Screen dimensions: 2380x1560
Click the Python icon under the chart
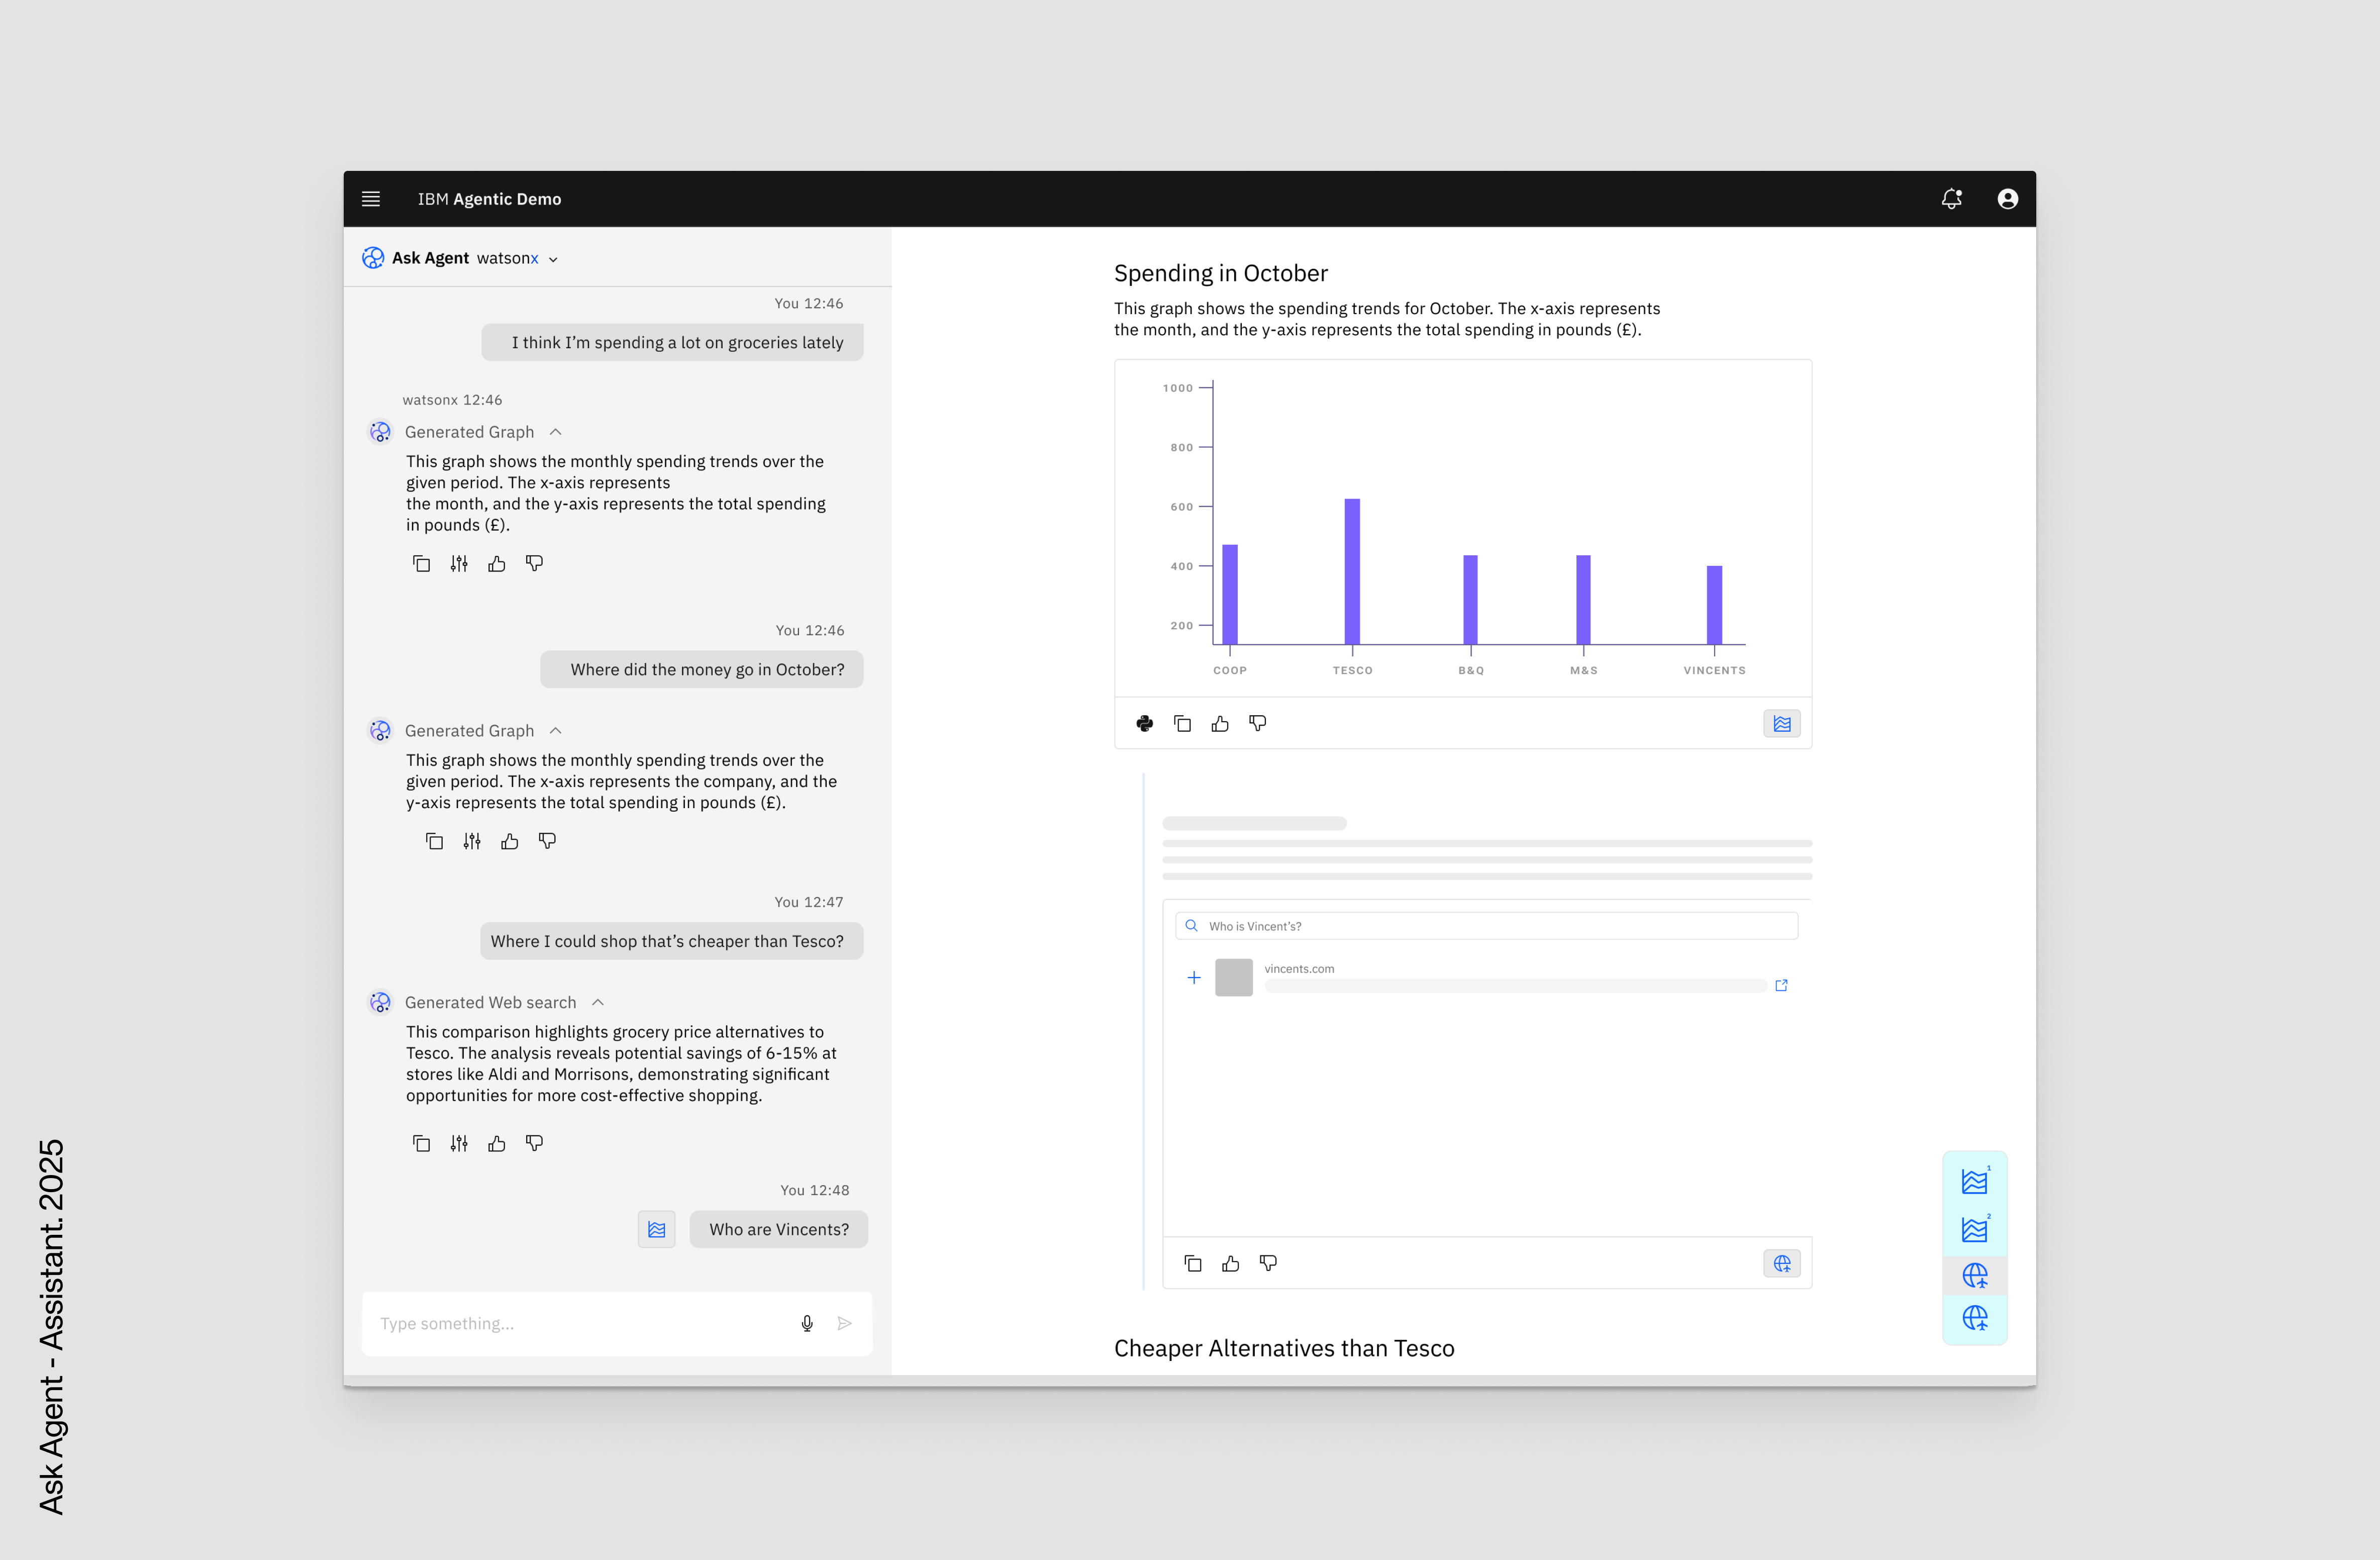tap(1145, 723)
